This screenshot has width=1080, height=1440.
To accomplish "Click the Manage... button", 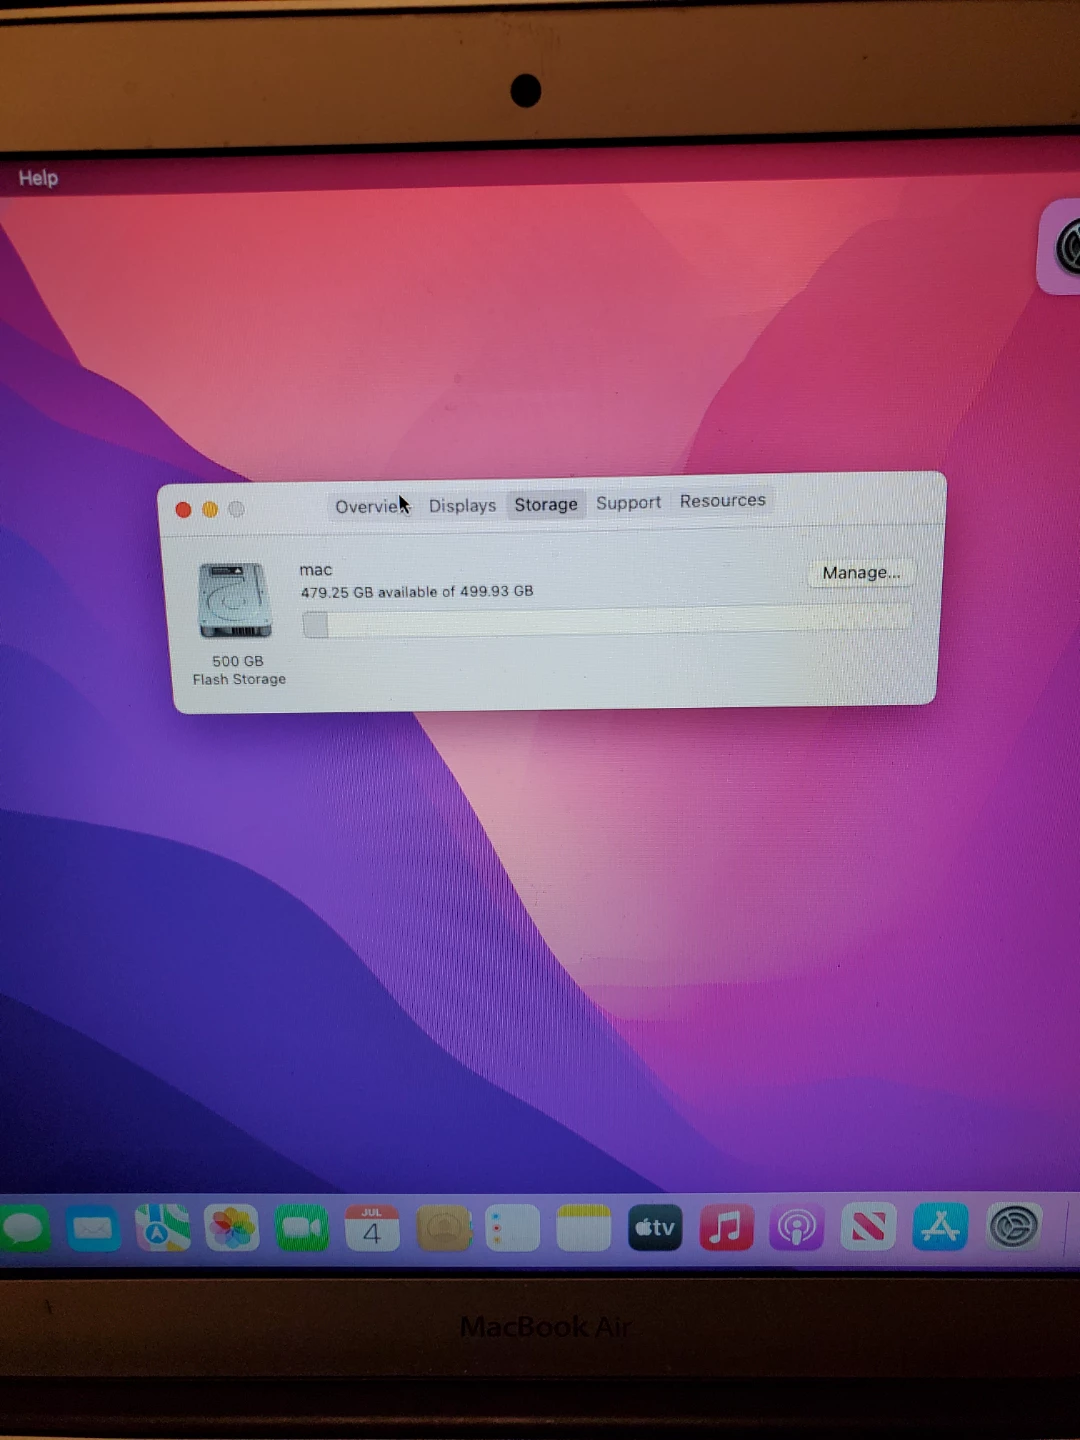I will pos(861,573).
